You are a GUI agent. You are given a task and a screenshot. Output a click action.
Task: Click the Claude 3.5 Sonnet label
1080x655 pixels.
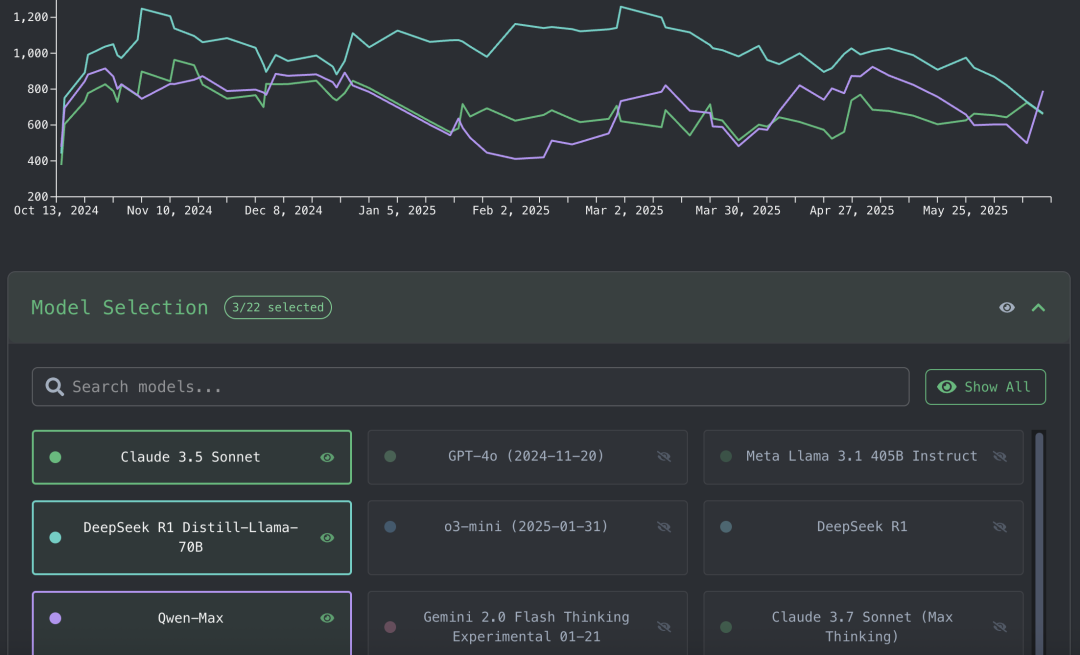coord(191,457)
